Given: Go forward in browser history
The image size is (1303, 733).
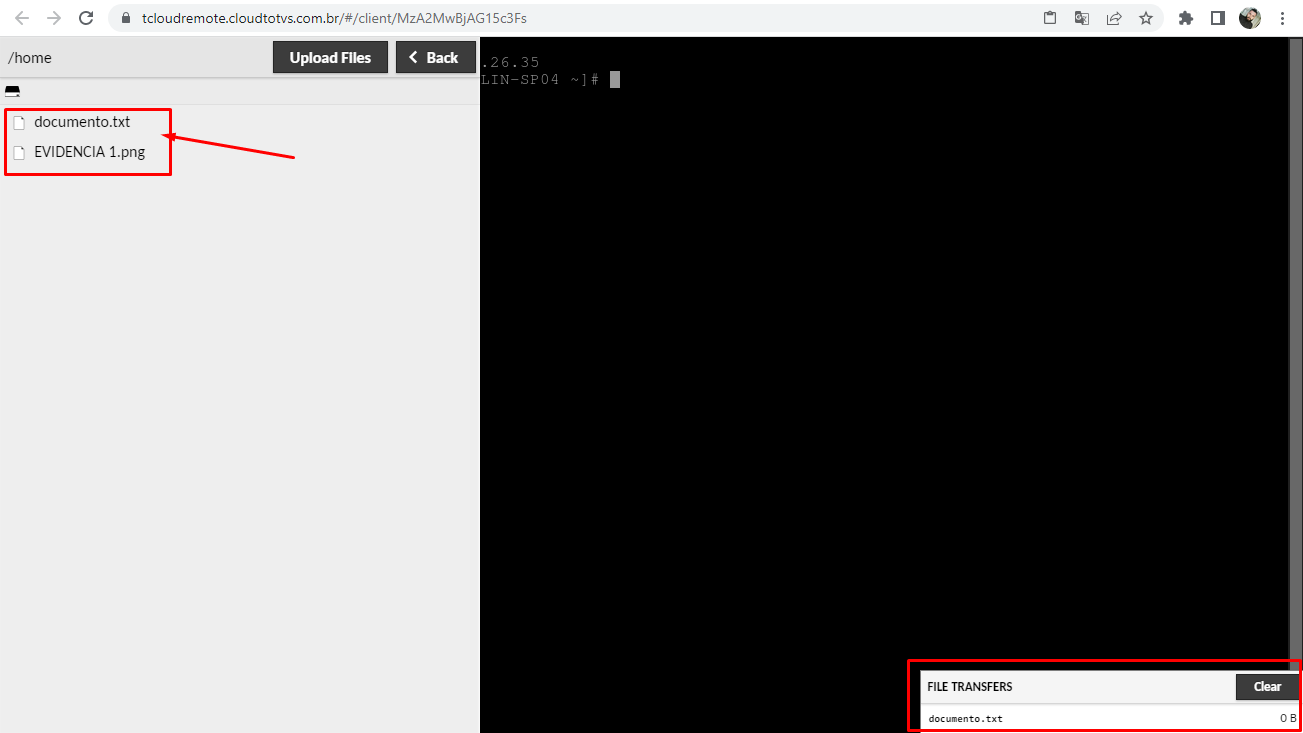Looking at the screenshot, I should (54, 18).
